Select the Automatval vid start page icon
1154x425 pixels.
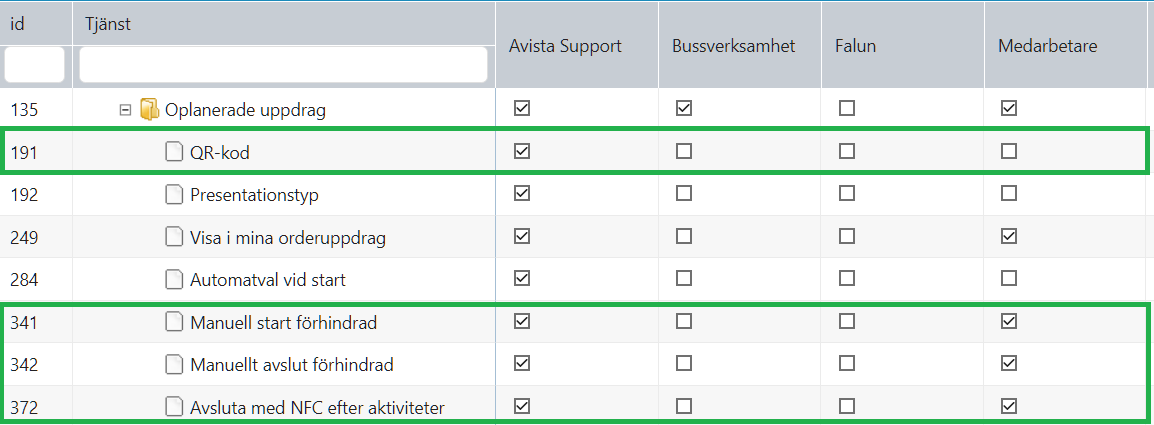(174, 280)
